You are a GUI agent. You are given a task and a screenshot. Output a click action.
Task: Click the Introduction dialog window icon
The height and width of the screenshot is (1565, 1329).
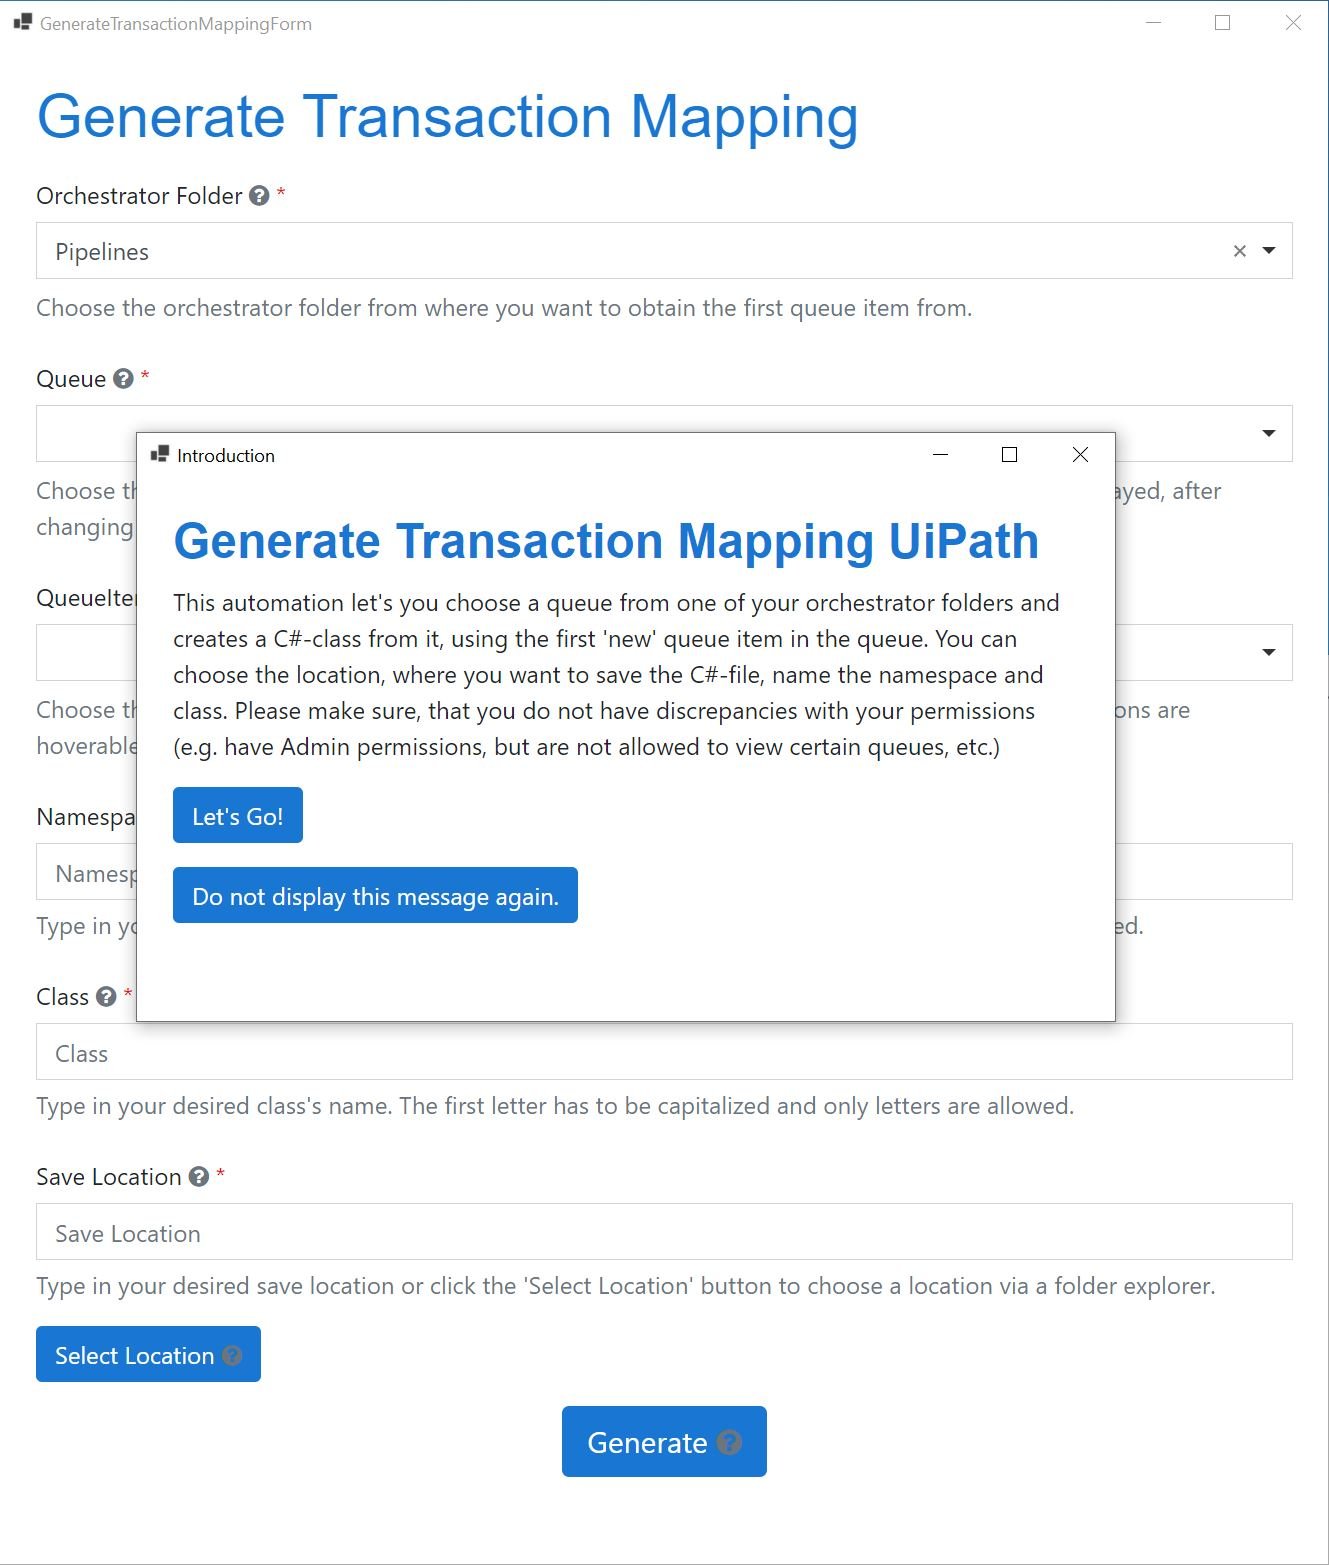pos(160,455)
